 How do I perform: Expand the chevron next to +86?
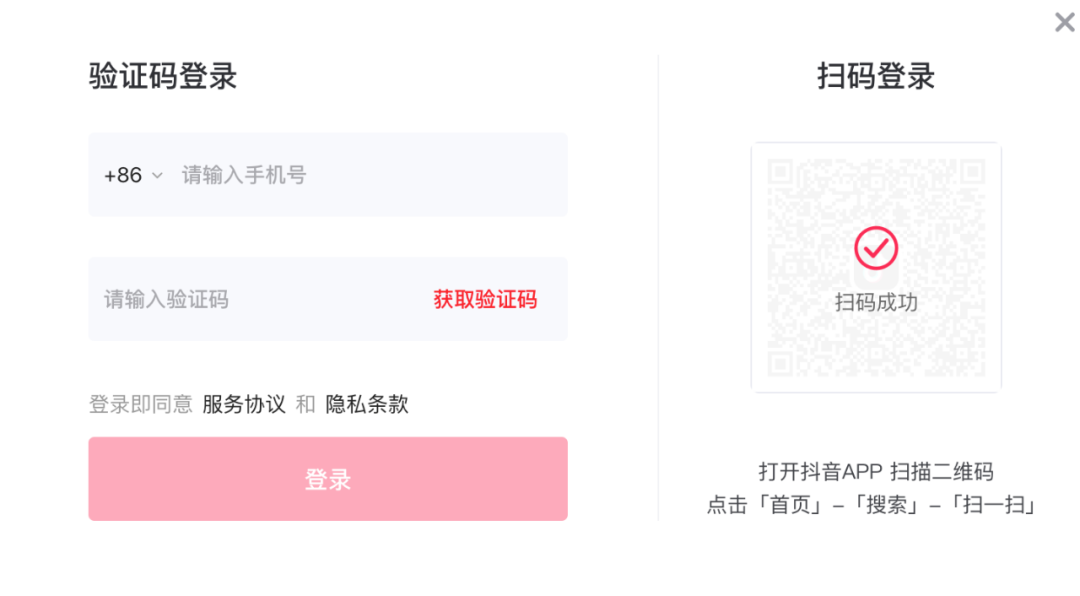pyautogui.click(x=158, y=174)
